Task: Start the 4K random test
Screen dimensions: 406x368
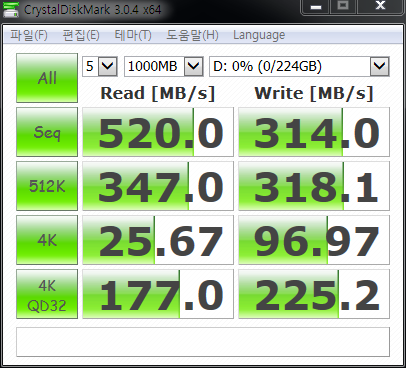Action: click(47, 240)
